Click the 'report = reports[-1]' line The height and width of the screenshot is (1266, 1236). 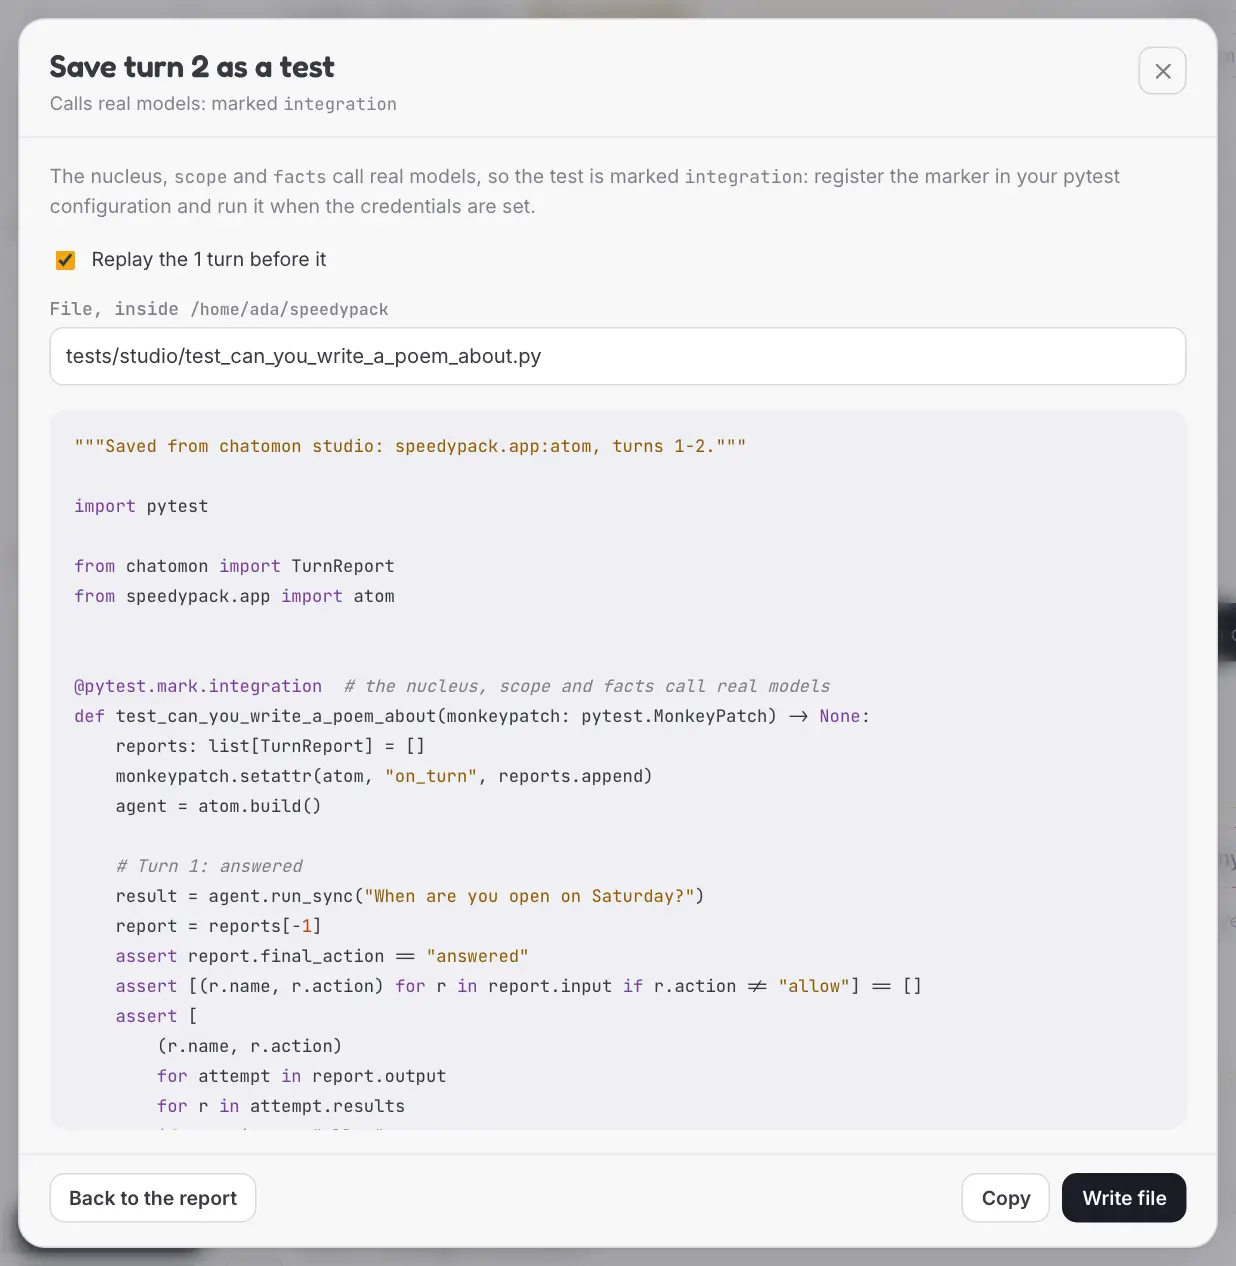pos(218,926)
